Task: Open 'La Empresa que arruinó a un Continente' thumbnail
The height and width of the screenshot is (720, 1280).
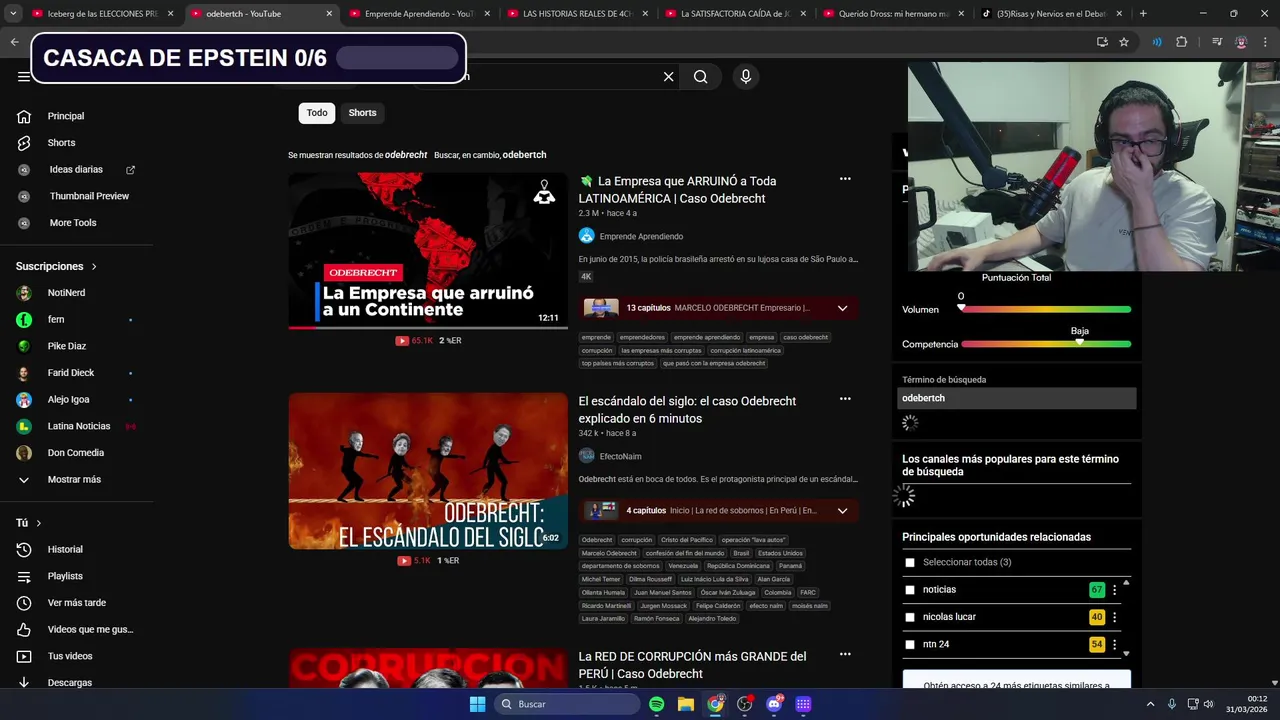Action: coord(428,250)
